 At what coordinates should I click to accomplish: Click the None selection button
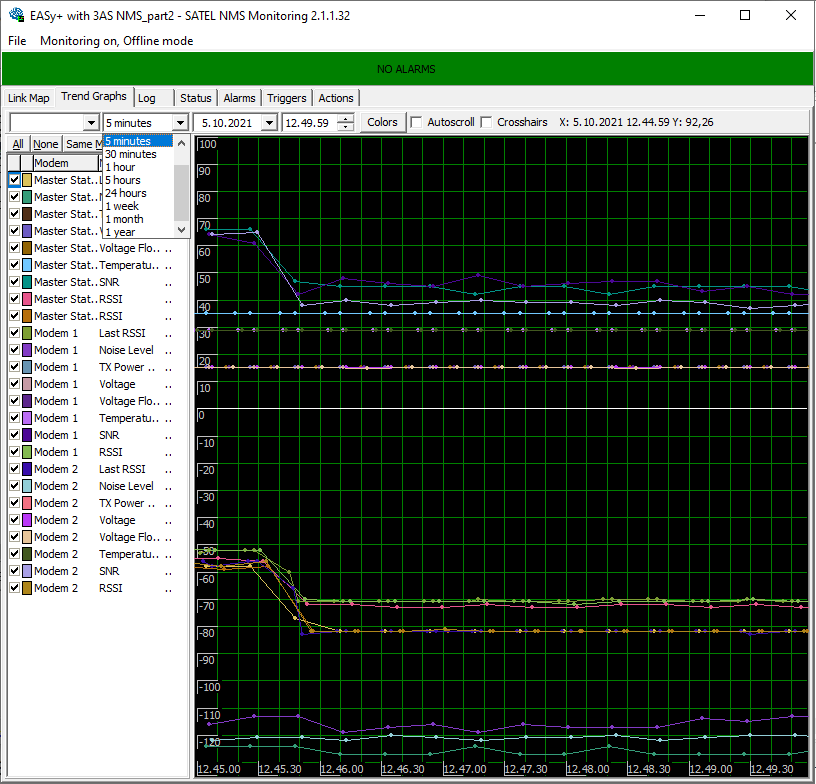[46, 144]
